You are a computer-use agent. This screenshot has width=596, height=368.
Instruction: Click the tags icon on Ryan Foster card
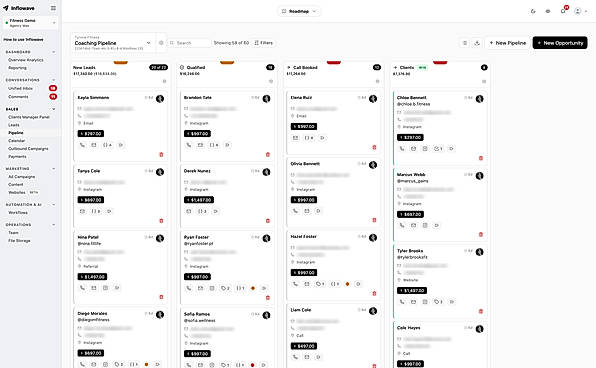click(x=225, y=288)
